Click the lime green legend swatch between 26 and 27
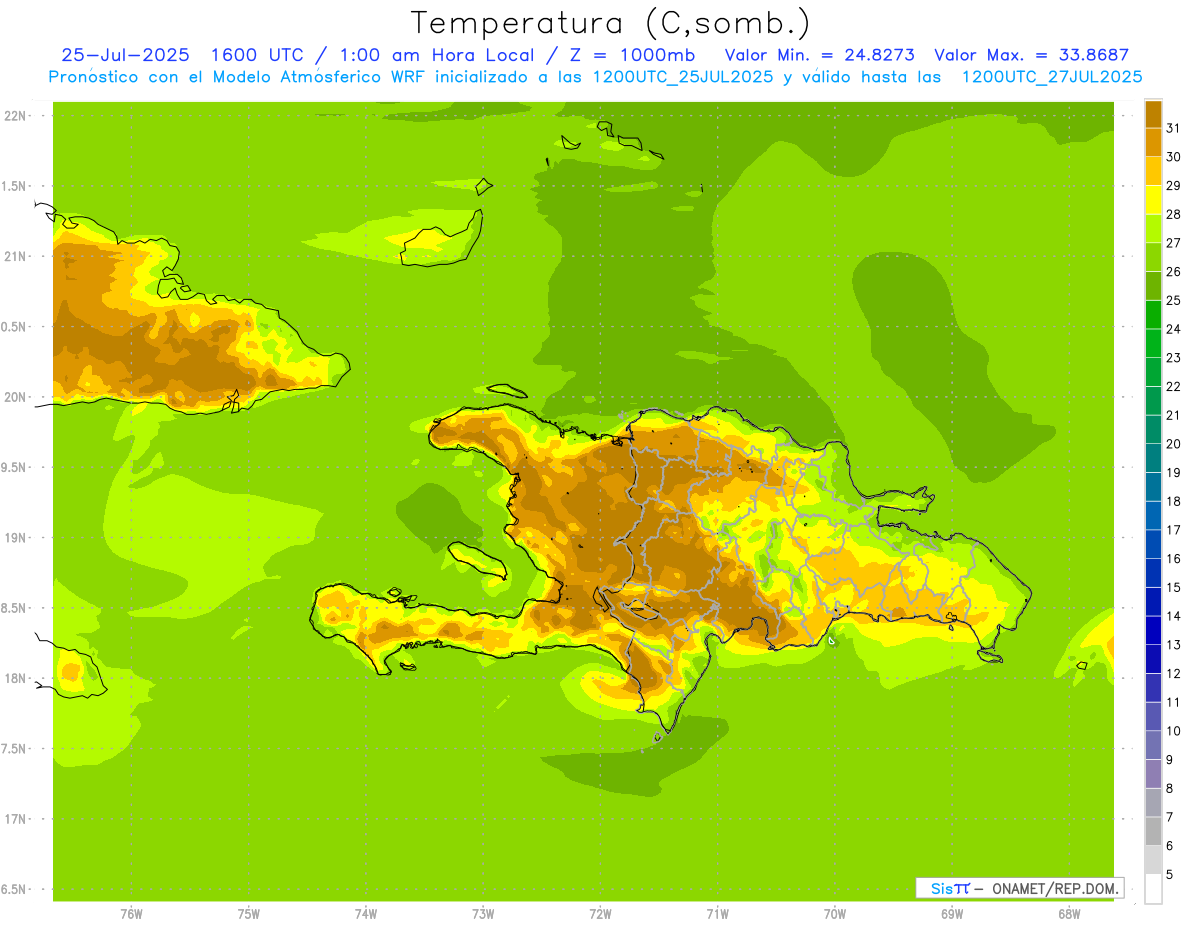The image size is (1200, 927). [x=1153, y=258]
